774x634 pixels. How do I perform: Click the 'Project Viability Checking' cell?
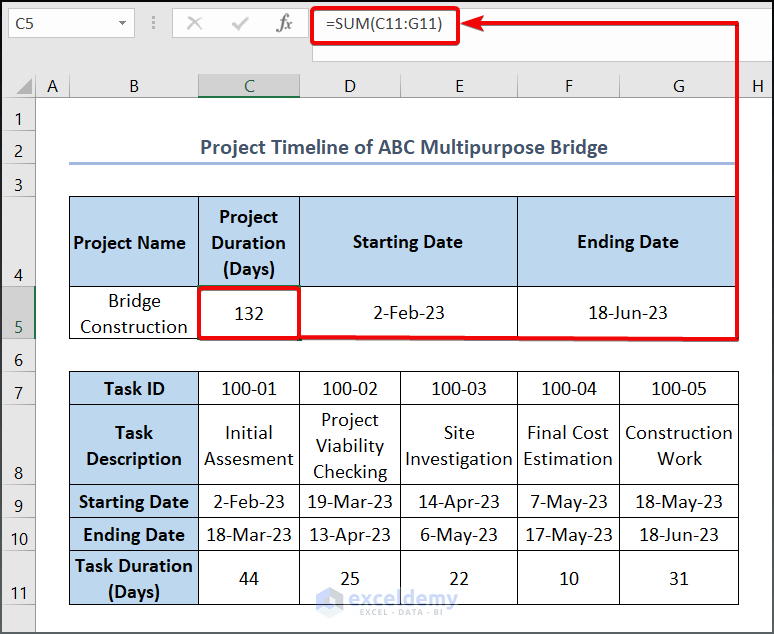click(350, 445)
